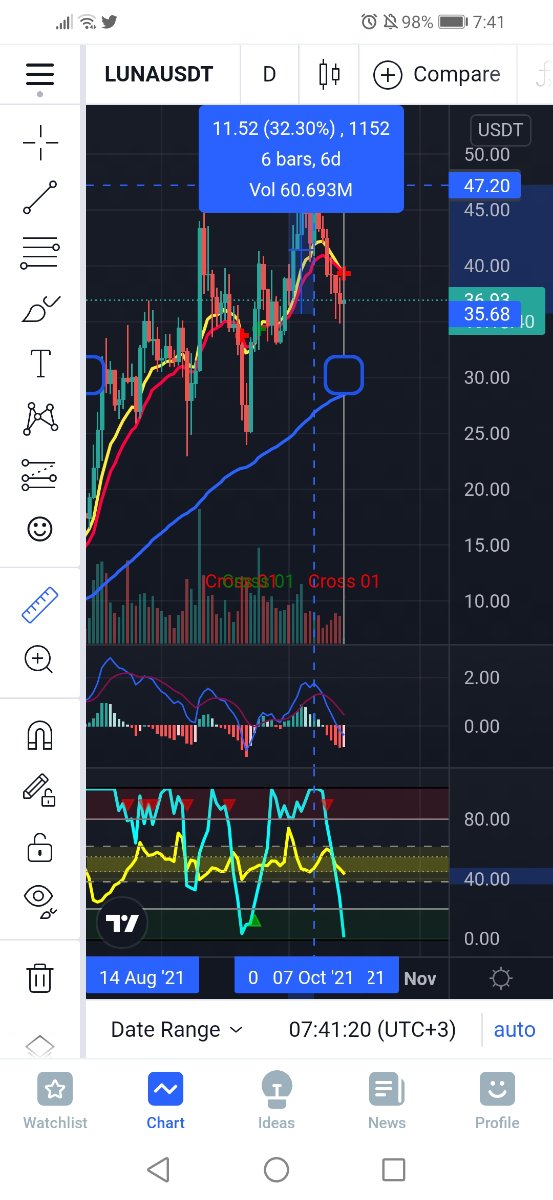Click the 07 Oct '21 date label

(x=313, y=978)
